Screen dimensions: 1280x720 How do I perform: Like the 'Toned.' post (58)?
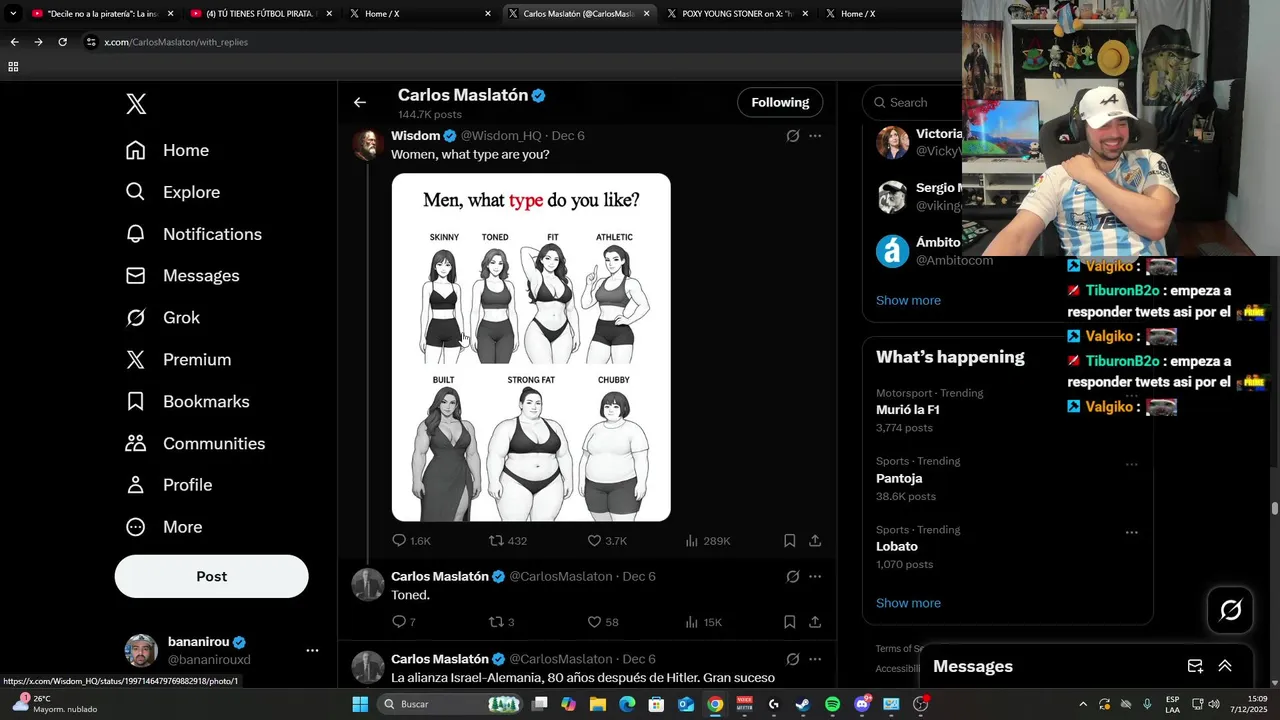point(602,622)
